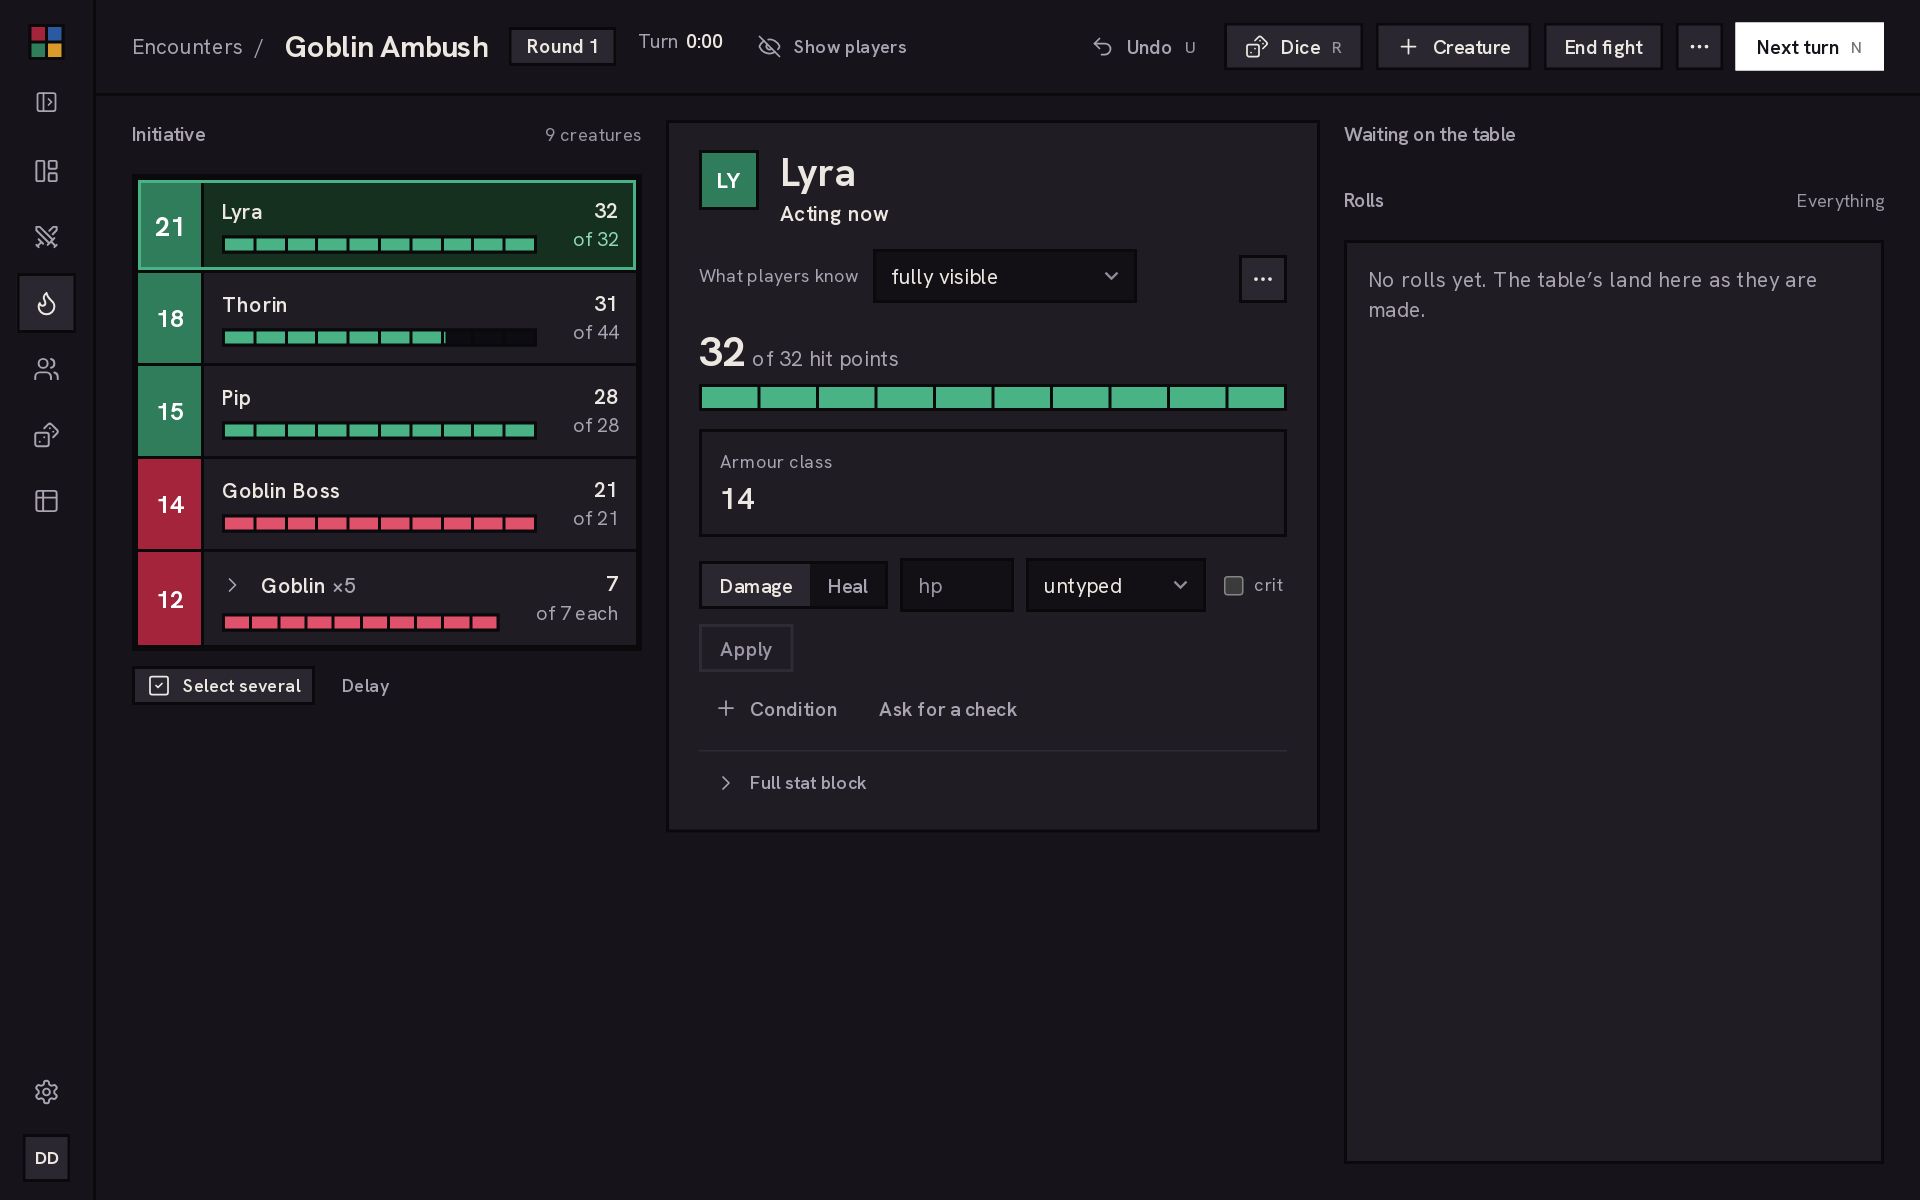Expand Full stat block
Screen dimensions: 1920x1200
coord(793,783)
